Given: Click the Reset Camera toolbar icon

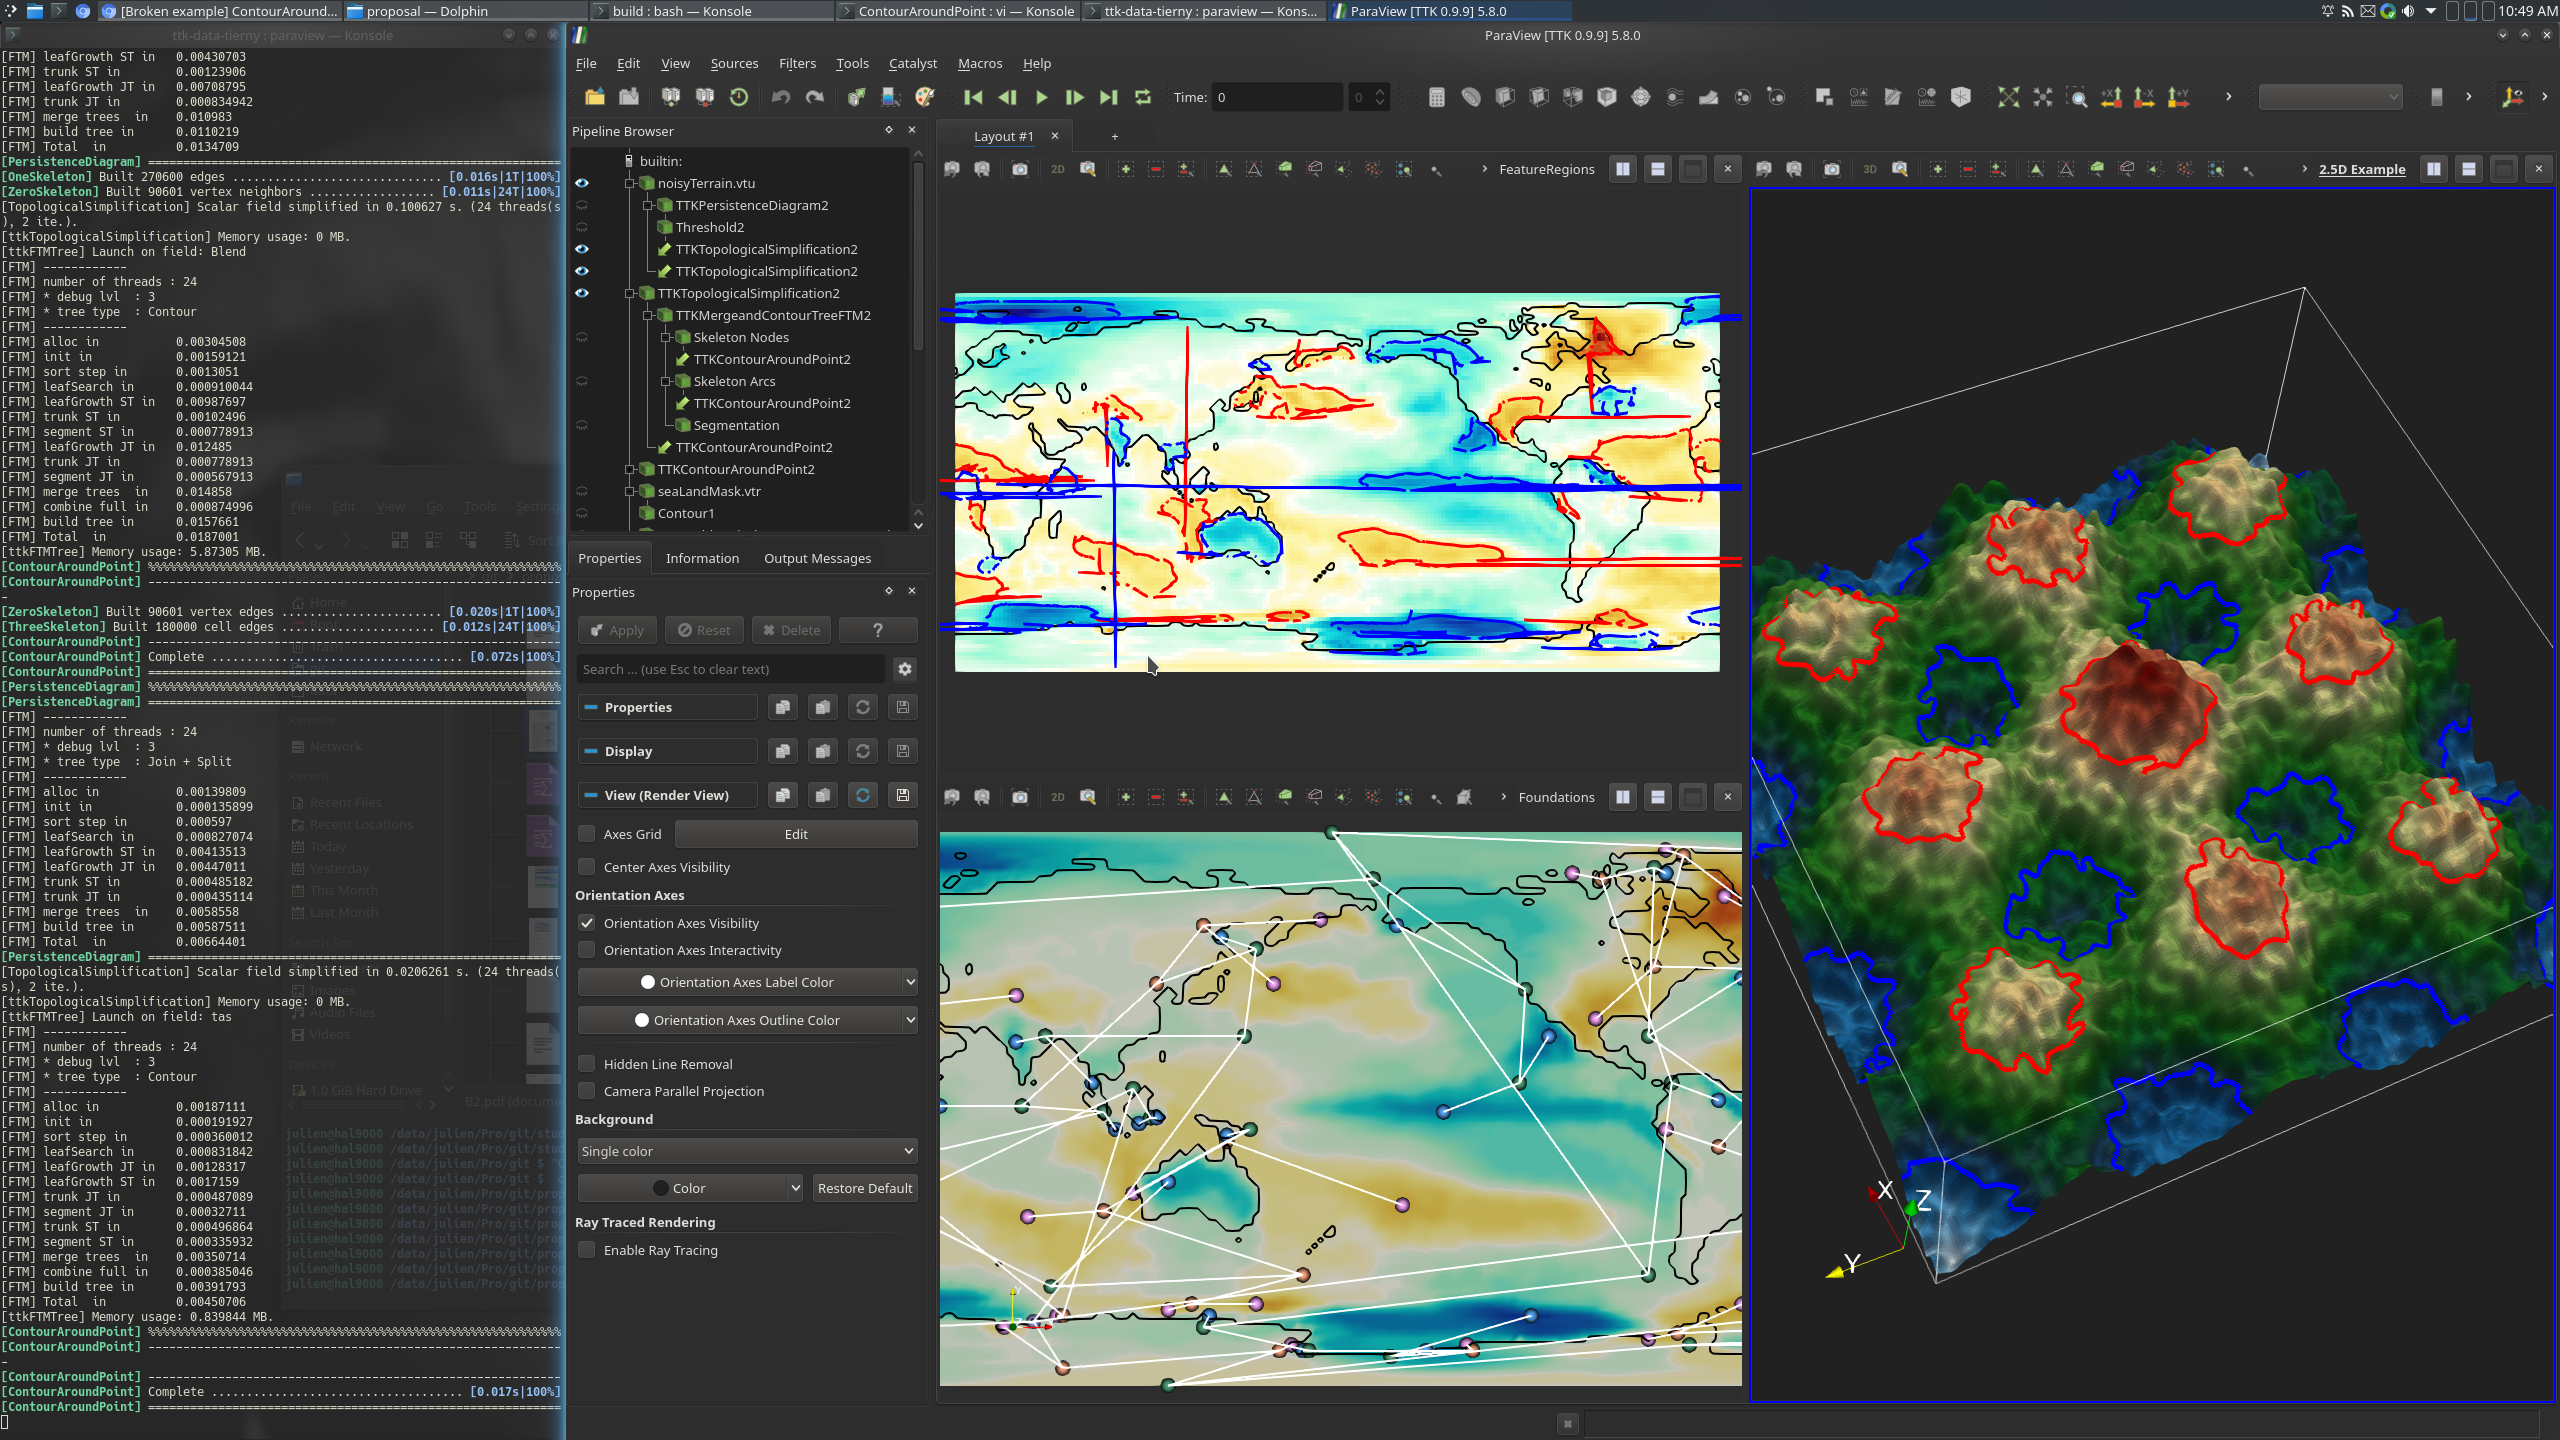Looking at the screenshot, I should pos(2010,97).
